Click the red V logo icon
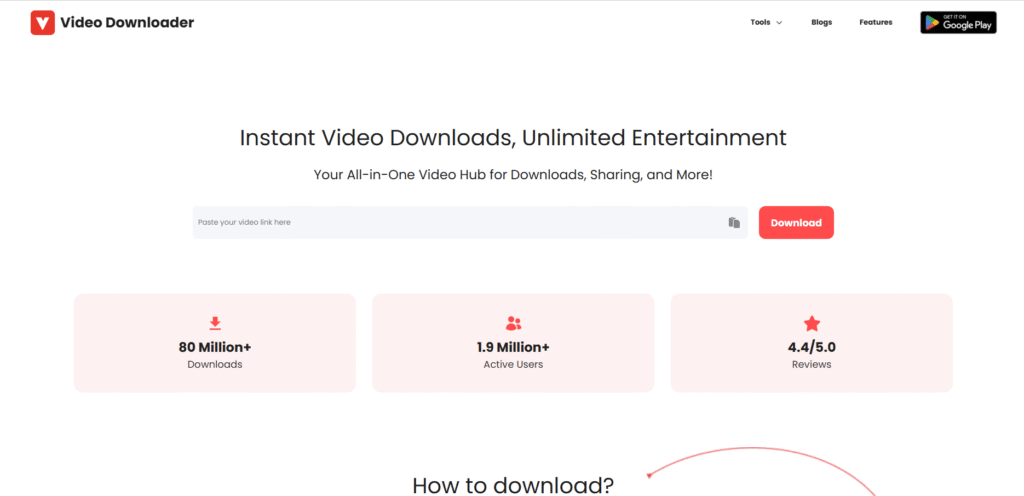The image size is (1024, 496). 43,22
